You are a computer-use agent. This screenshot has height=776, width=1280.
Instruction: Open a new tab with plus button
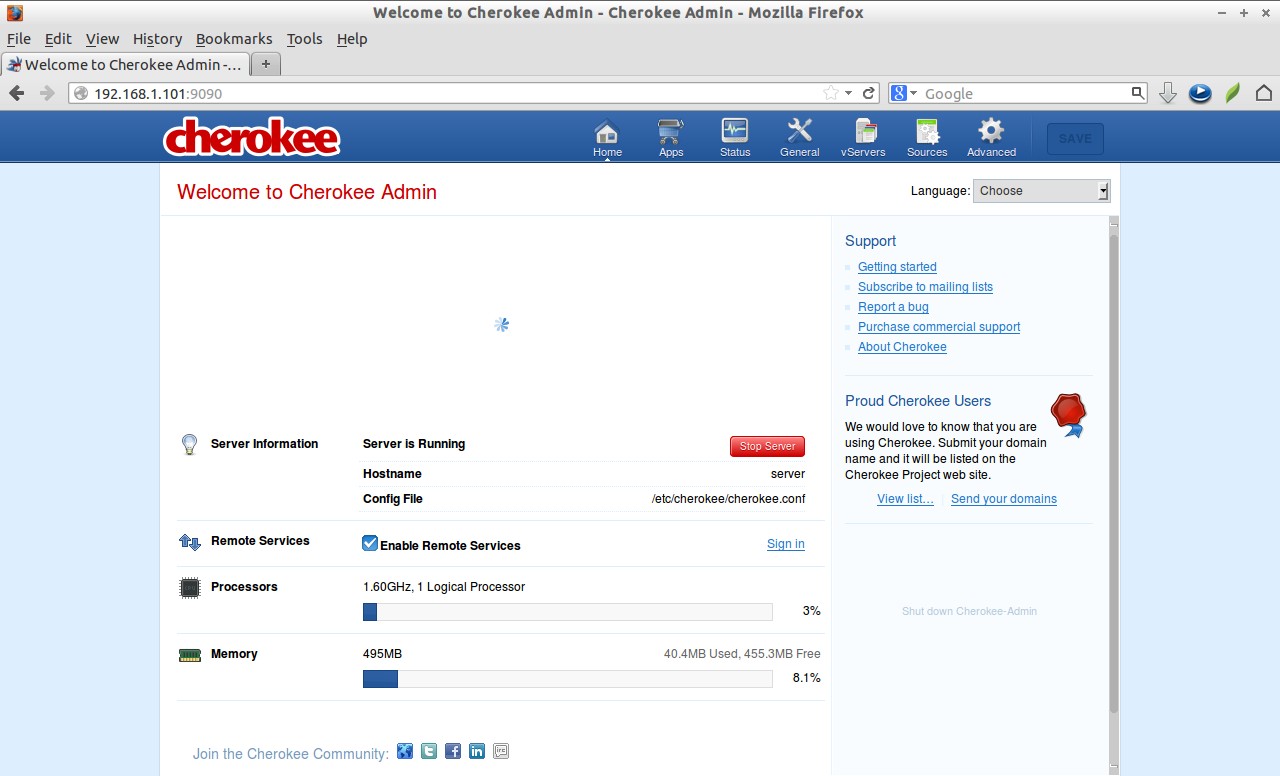(x=265, y=64)
